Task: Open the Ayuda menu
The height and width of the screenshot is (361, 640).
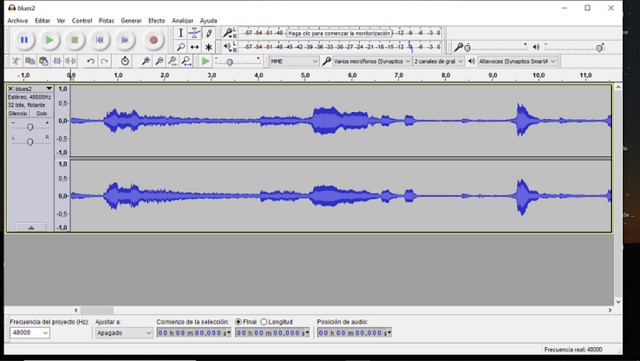Action: (x=208, y=20)
